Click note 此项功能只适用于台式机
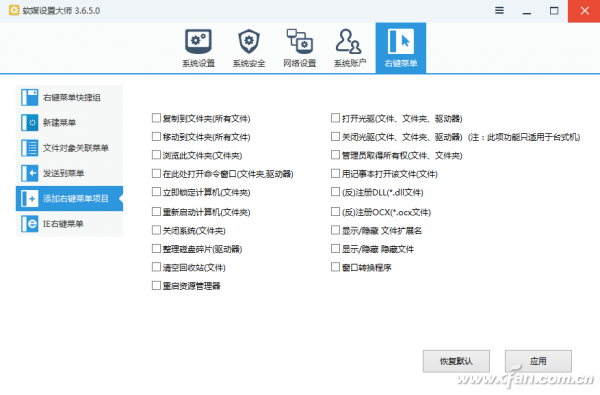This screenshot has width=600, height=395. (524, 137)
